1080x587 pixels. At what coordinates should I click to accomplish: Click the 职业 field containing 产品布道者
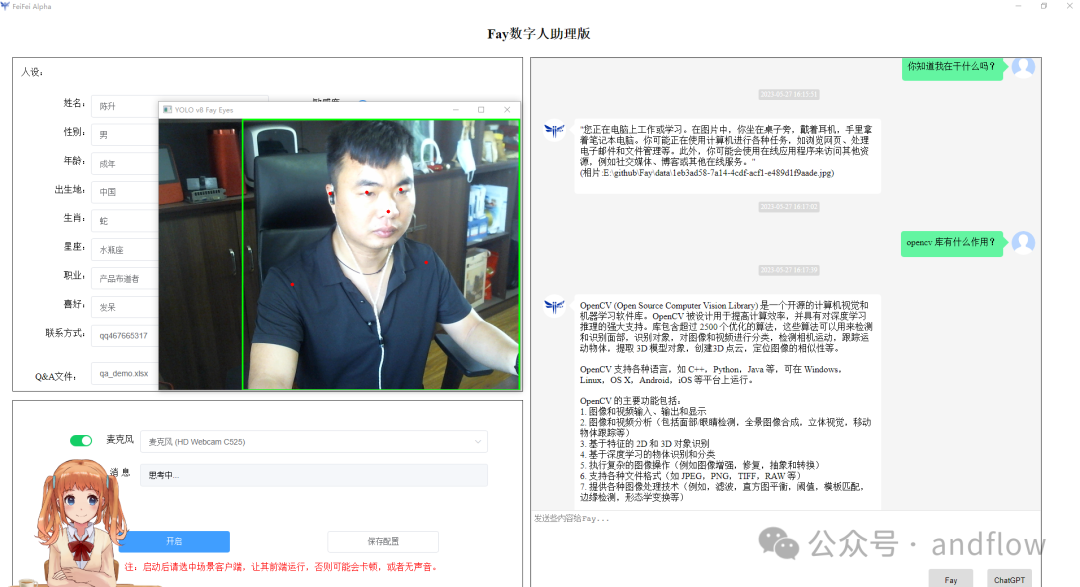tap(125, 278)
